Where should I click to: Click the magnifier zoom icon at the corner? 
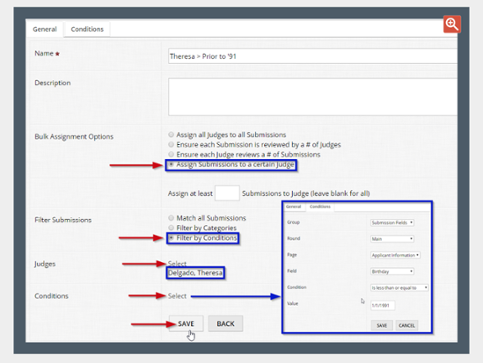452,24
